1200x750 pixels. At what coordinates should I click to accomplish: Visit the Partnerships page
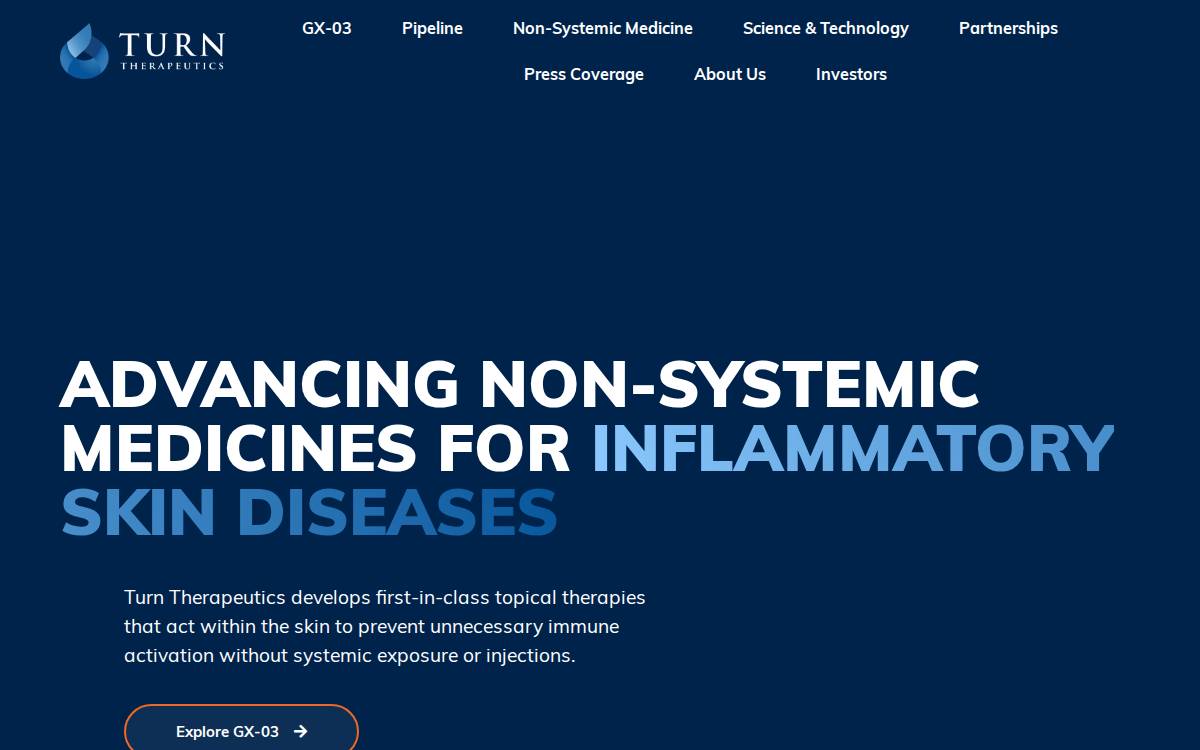pos(1008,28)
